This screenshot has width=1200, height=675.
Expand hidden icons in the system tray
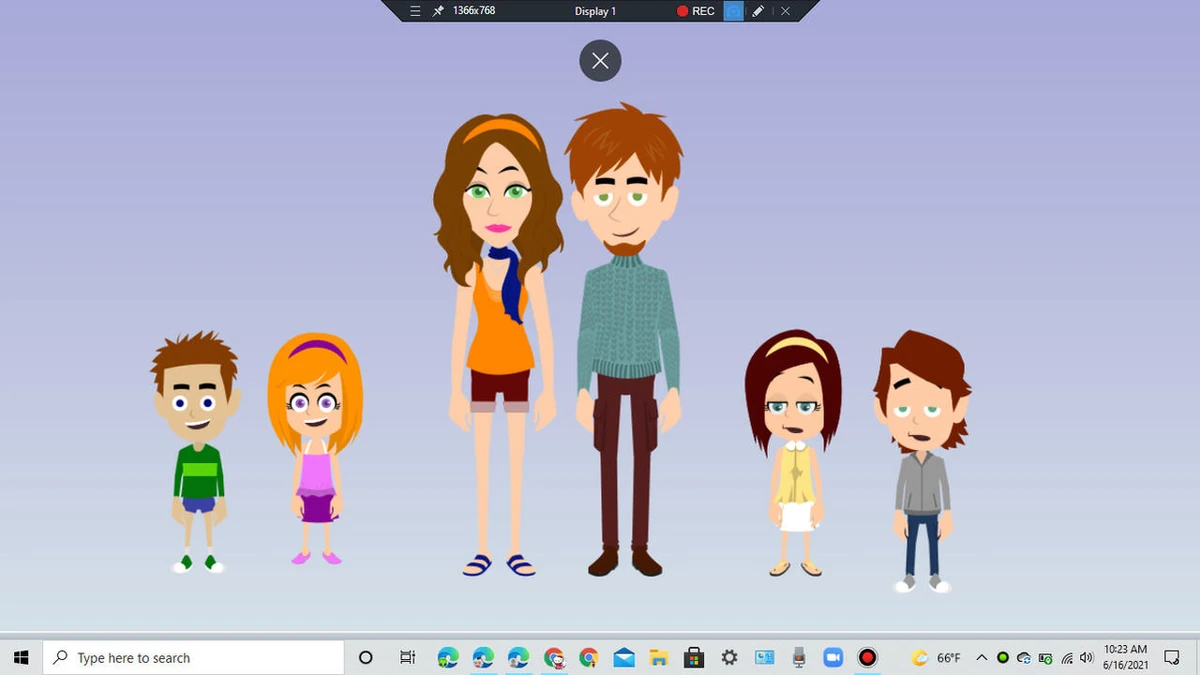coord(982,658)
